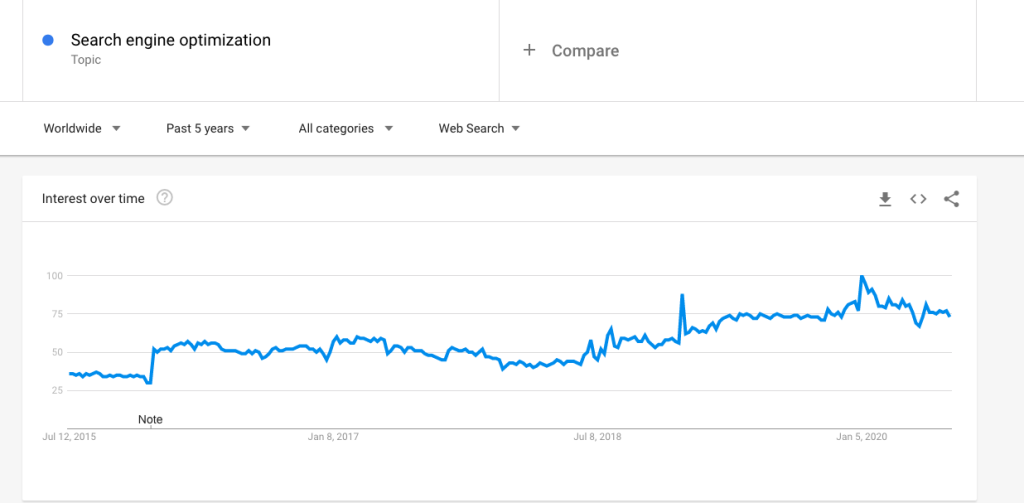Share the Interest over time chart
The image size is (1024, 503).
[x=952, y=199]
